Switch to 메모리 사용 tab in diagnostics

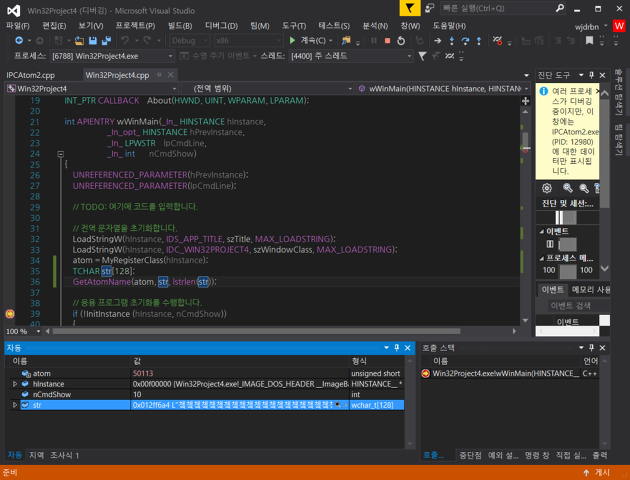point(590,290)
